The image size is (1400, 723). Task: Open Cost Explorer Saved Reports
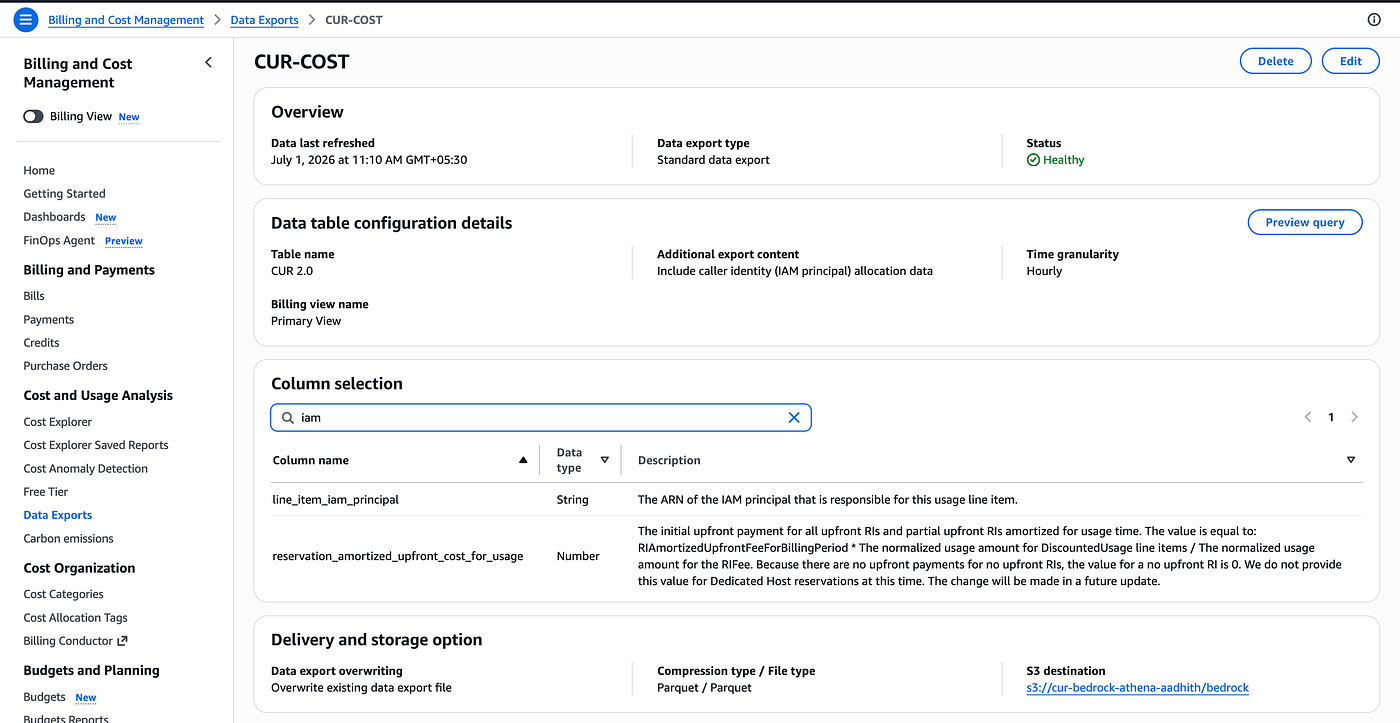[96, 445]
